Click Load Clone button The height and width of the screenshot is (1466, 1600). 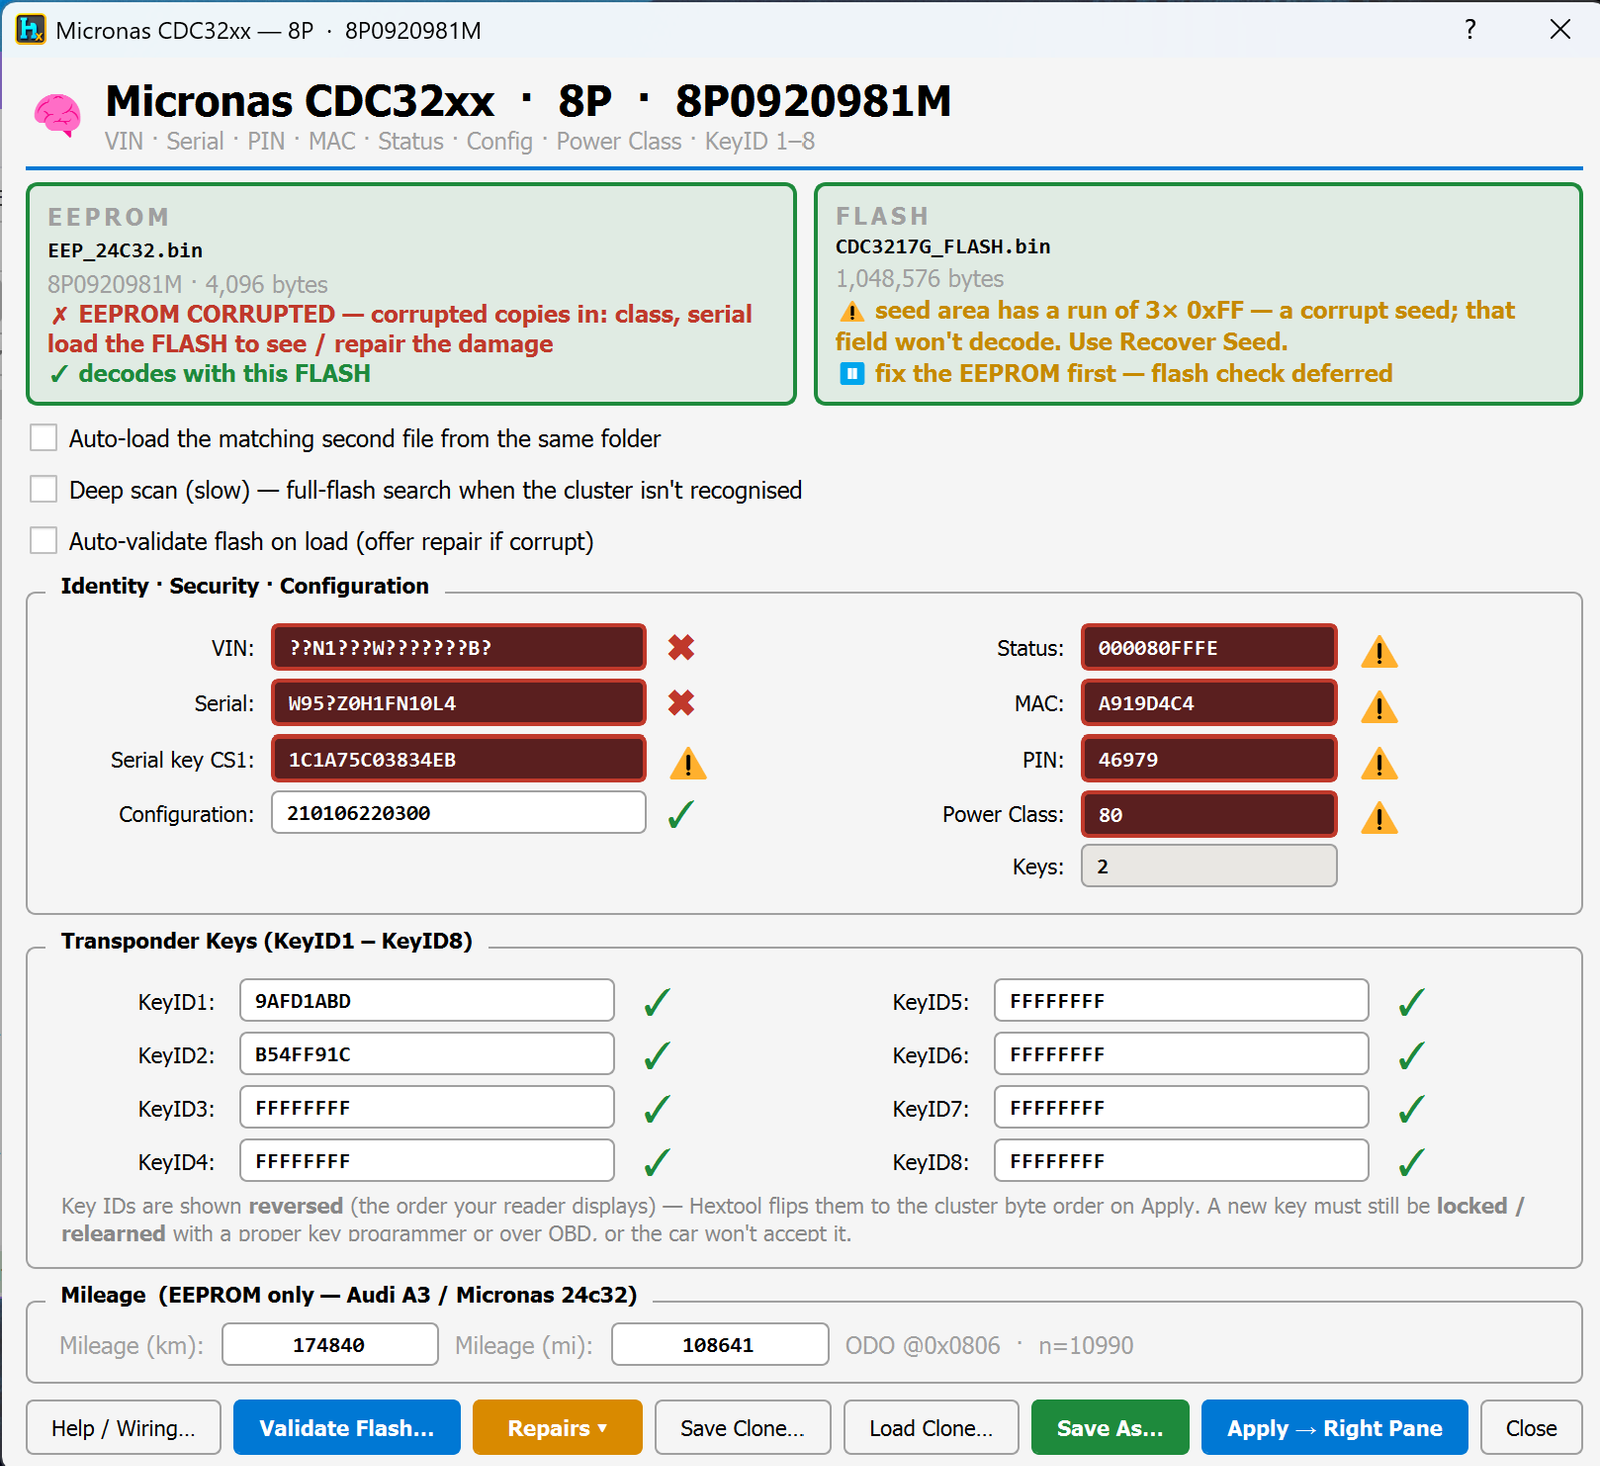click(x=931, y=1428)
